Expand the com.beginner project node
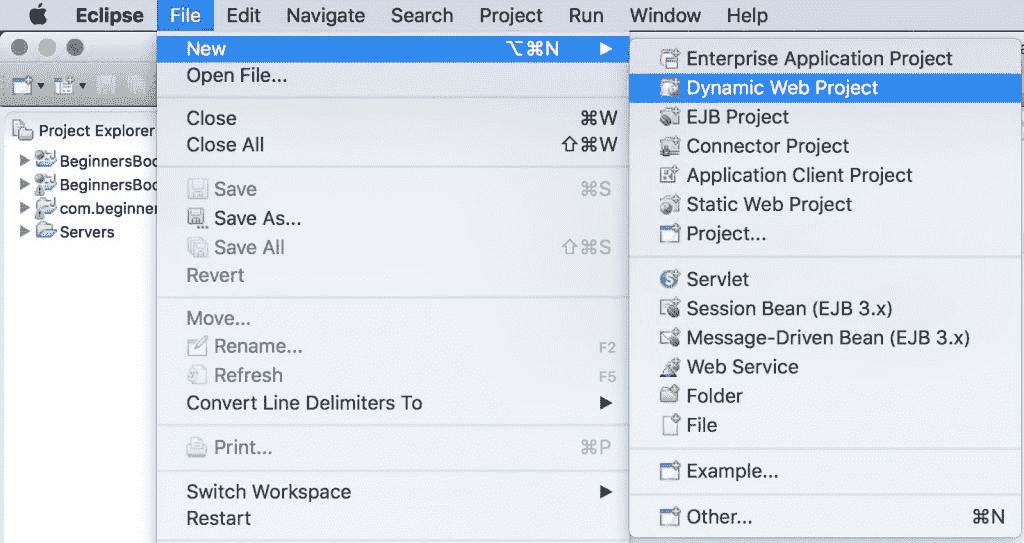 click(24, 208)
